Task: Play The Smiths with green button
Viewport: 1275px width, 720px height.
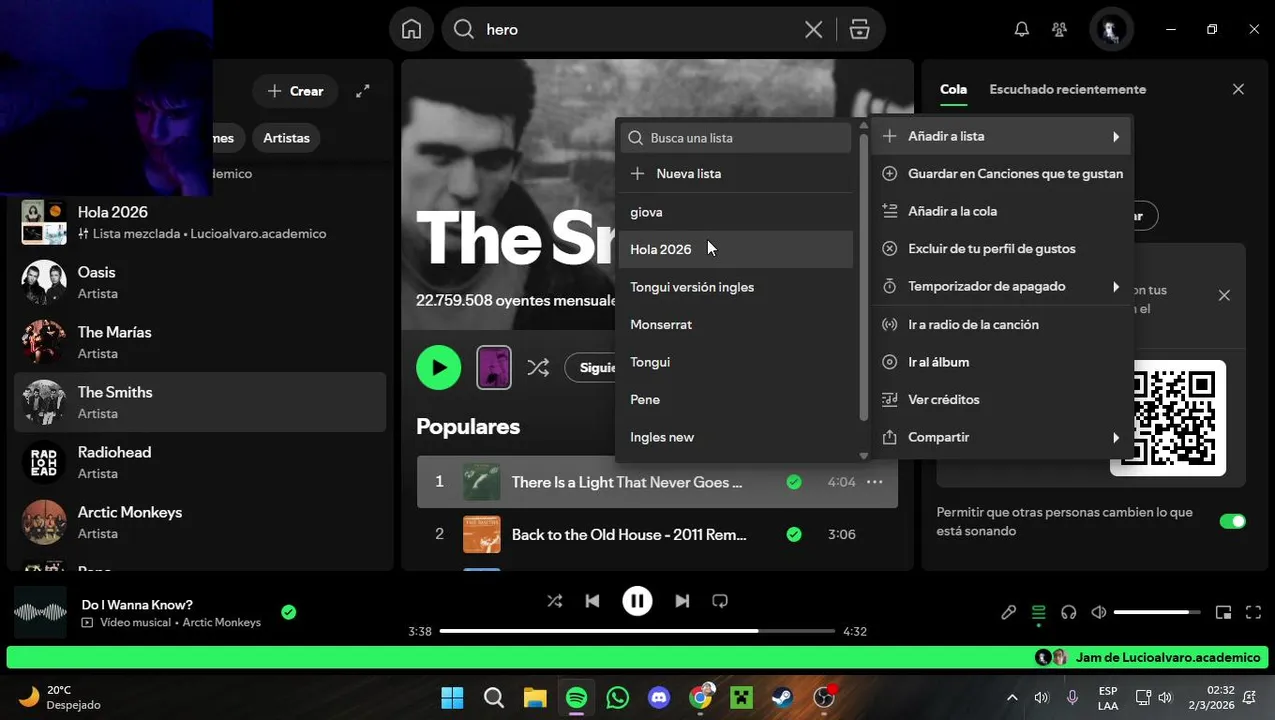Action: point(438,368)
